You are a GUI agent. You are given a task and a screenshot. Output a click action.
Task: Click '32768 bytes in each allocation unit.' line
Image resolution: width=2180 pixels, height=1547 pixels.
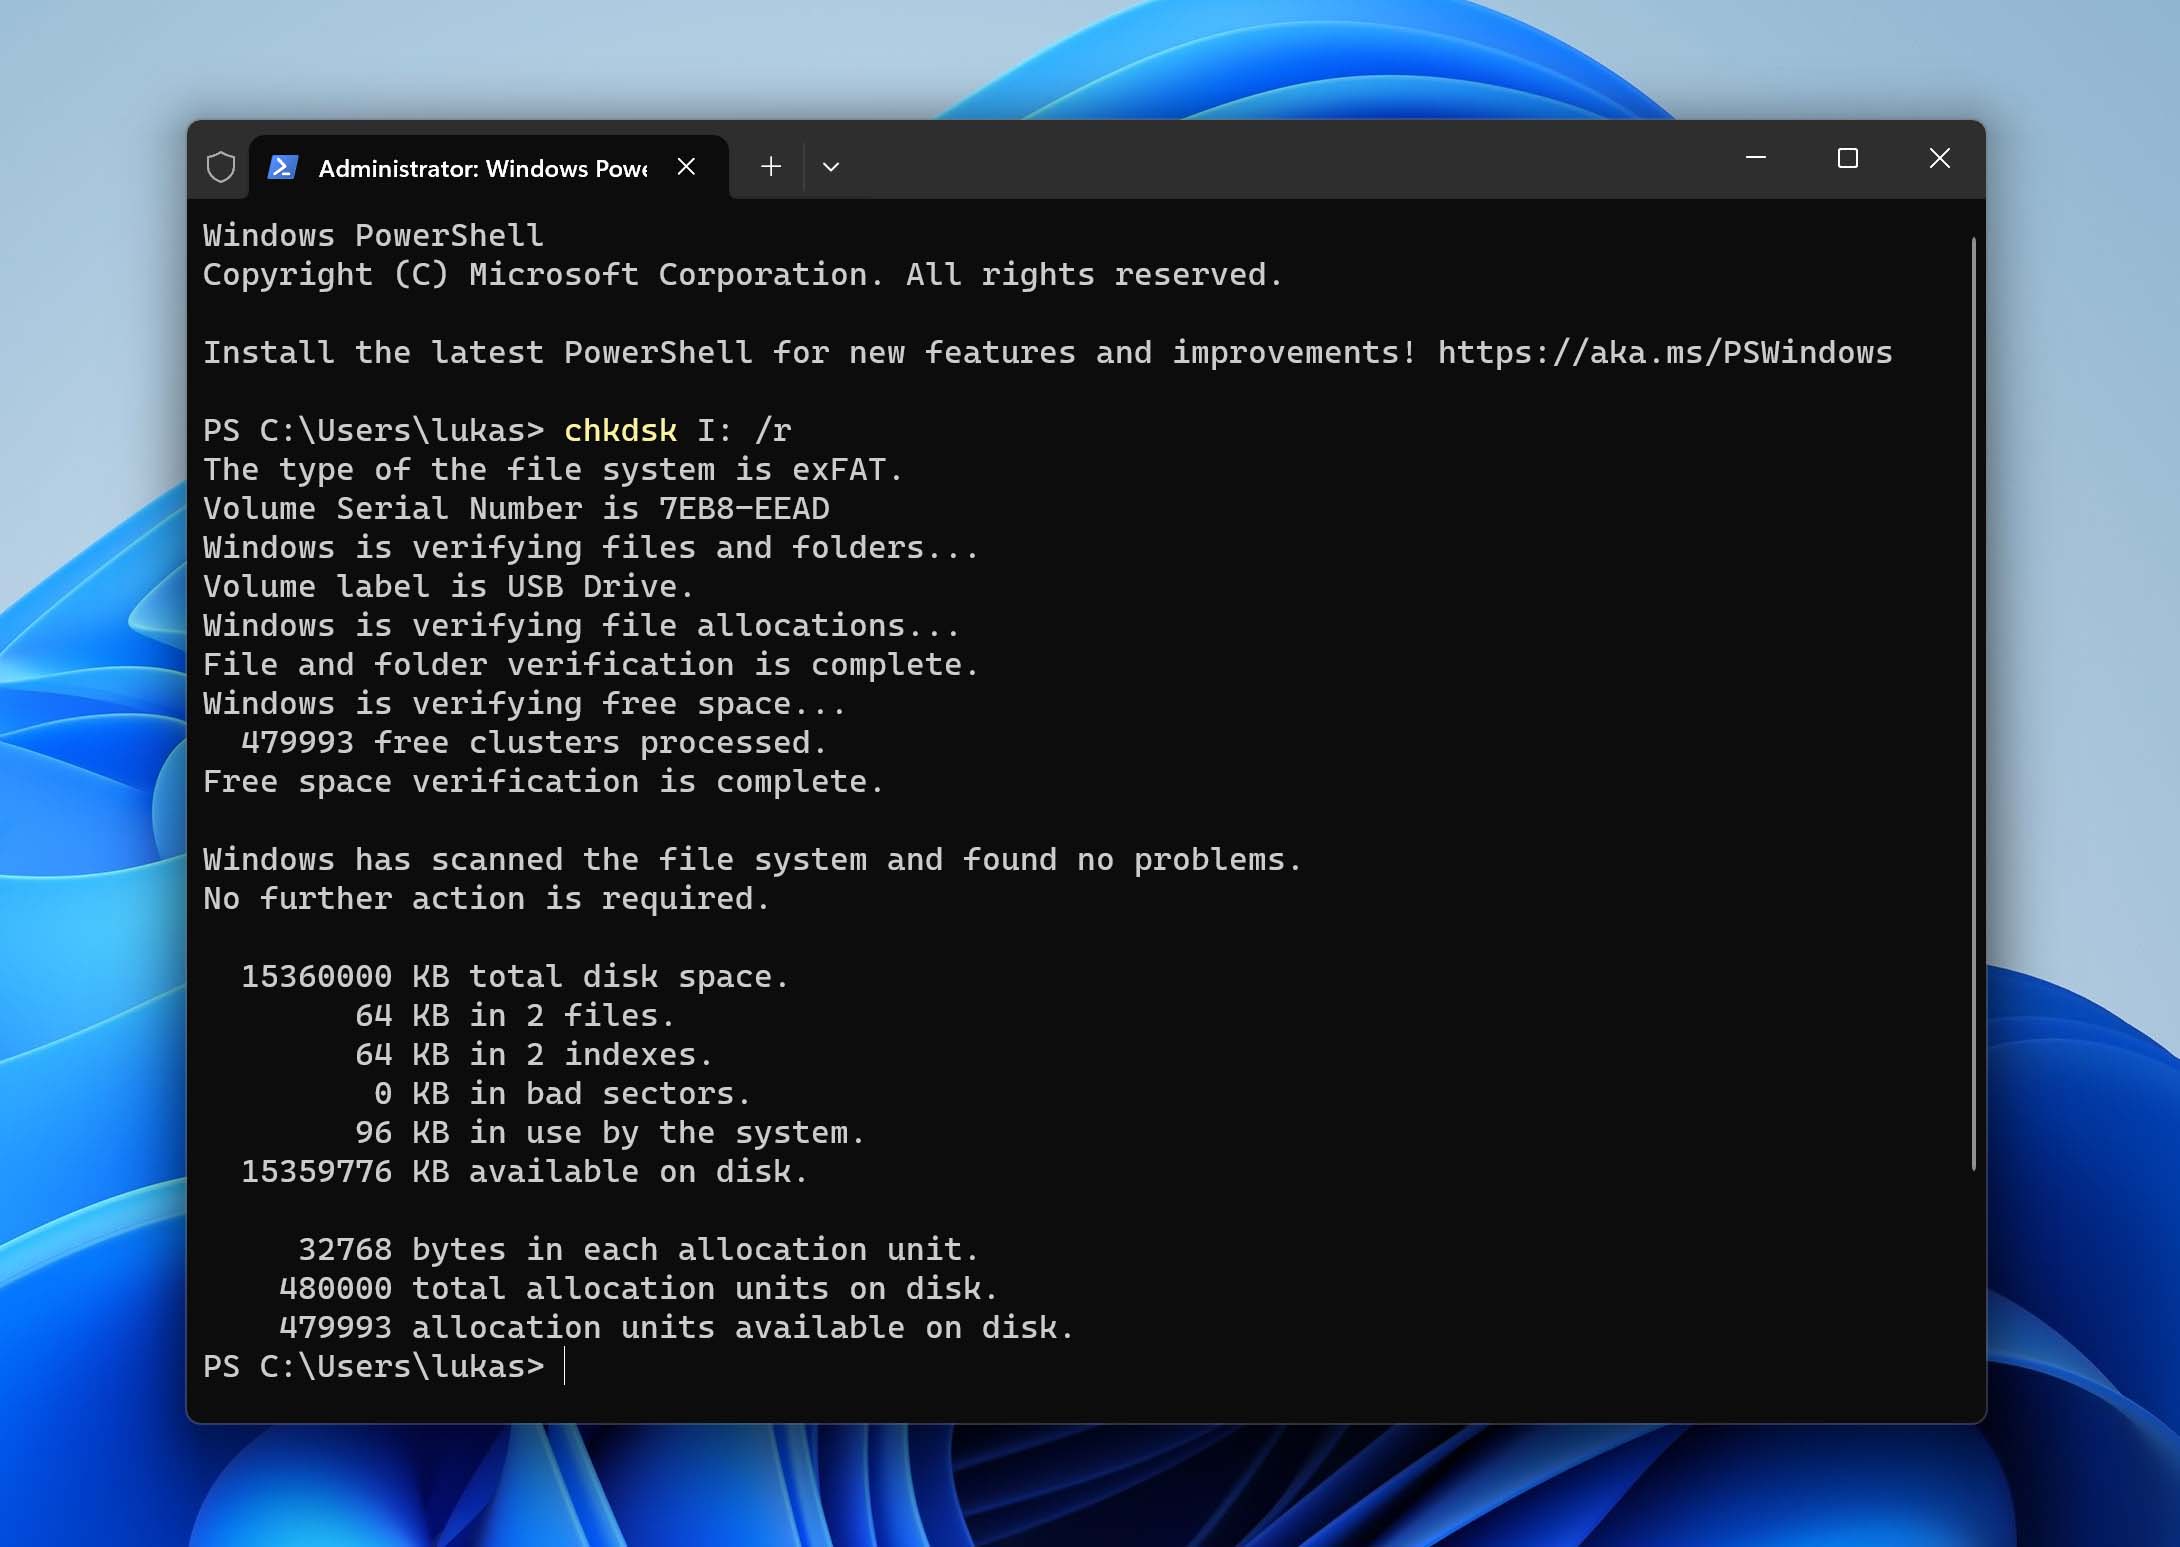pos(638,1249)
